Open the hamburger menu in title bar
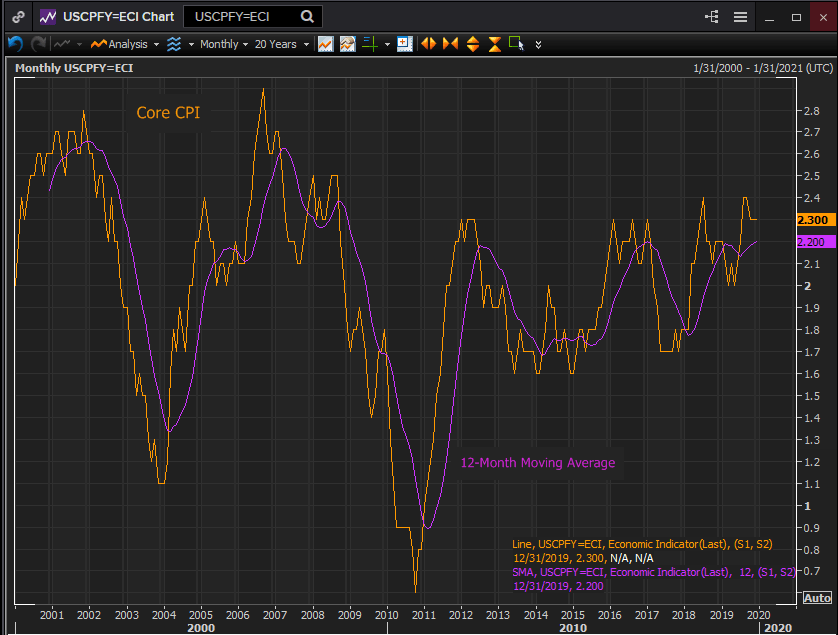The image size is (838, 635). (740, 17)
